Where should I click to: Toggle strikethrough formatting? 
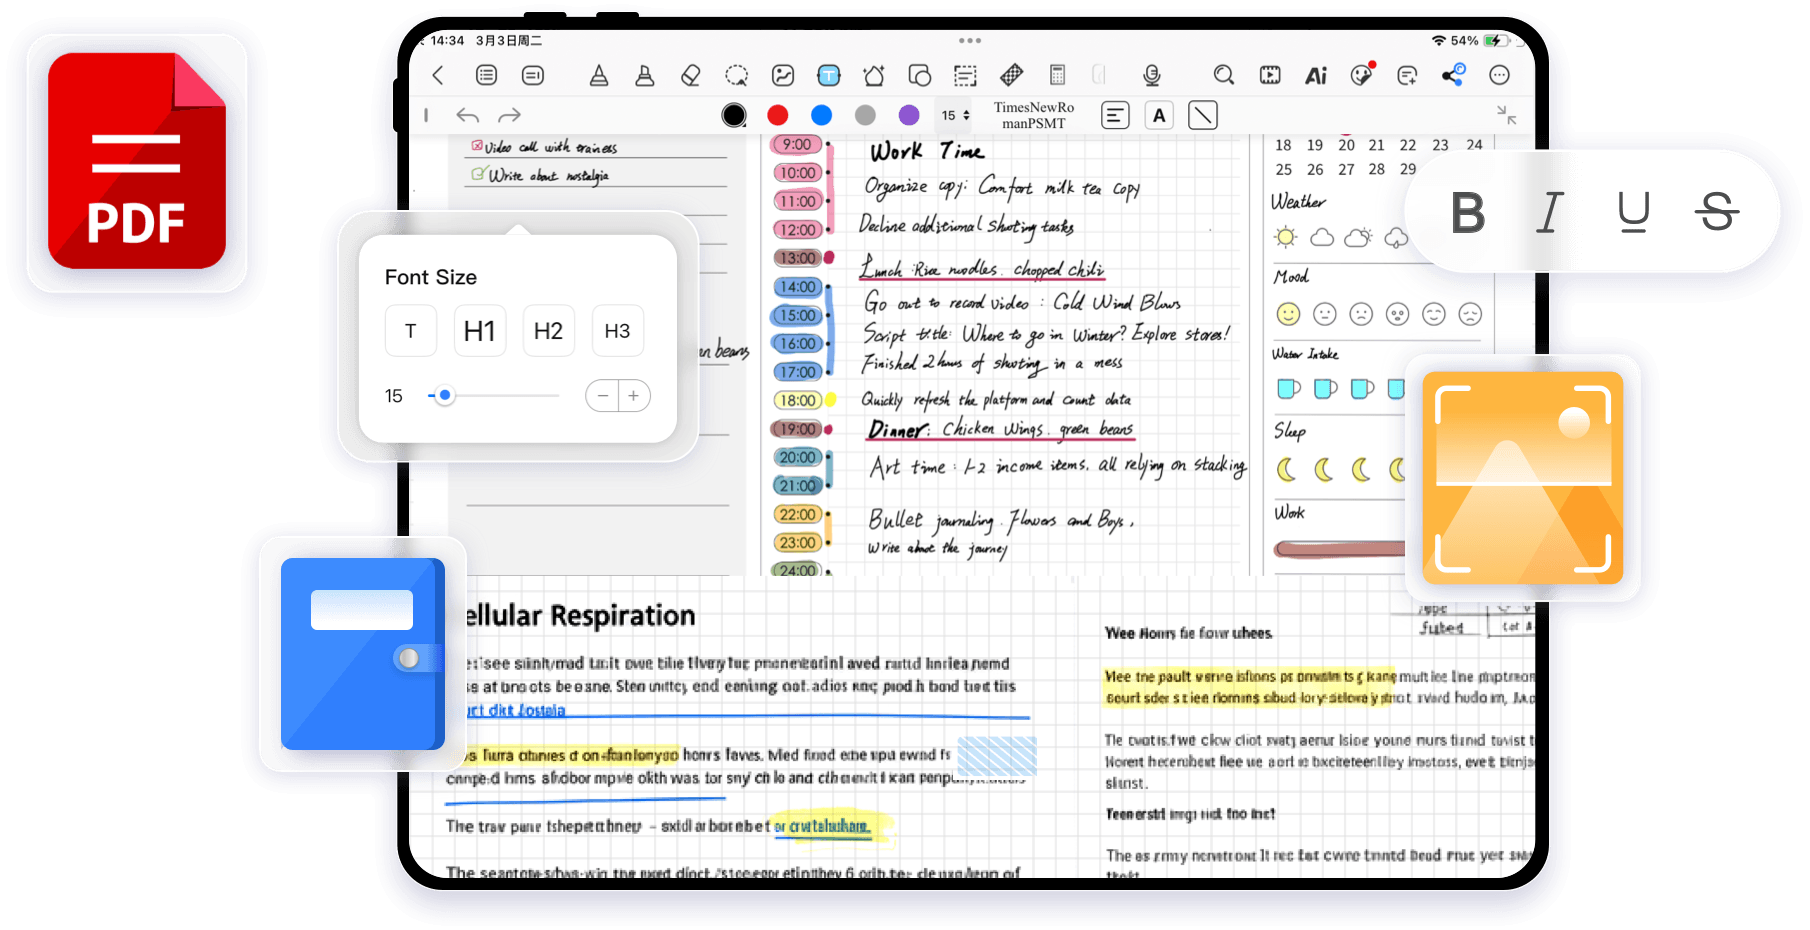click(1717, 212)
